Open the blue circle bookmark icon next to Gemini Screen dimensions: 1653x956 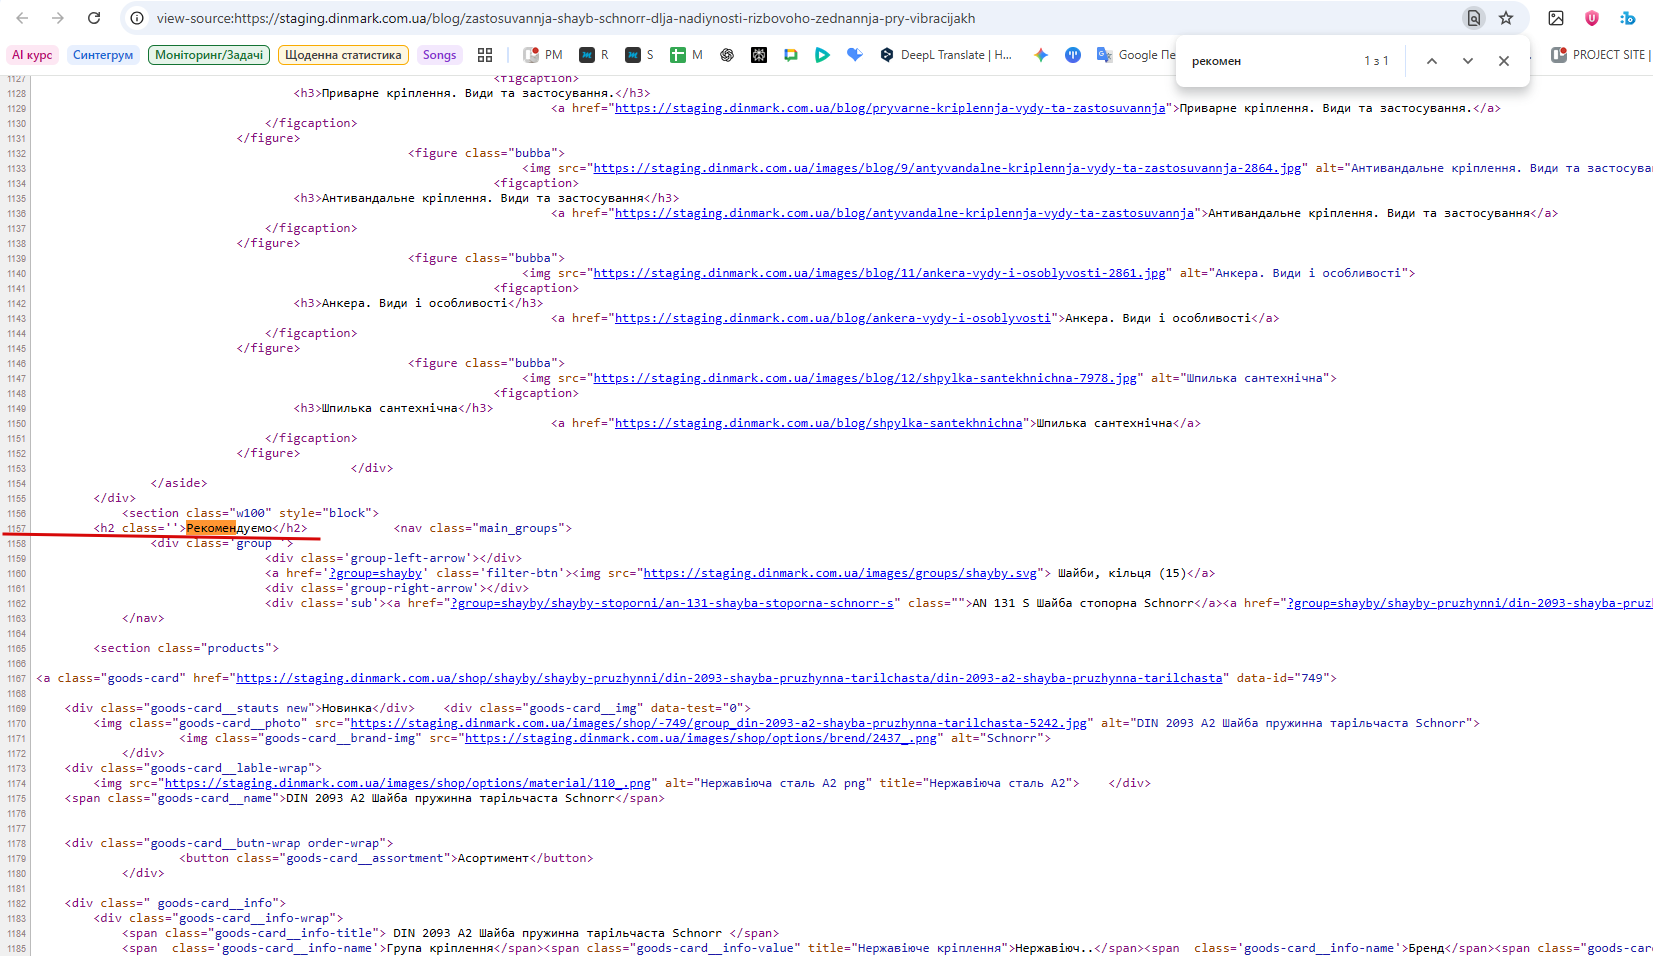pyautogui.click(x=1073, y=55)
